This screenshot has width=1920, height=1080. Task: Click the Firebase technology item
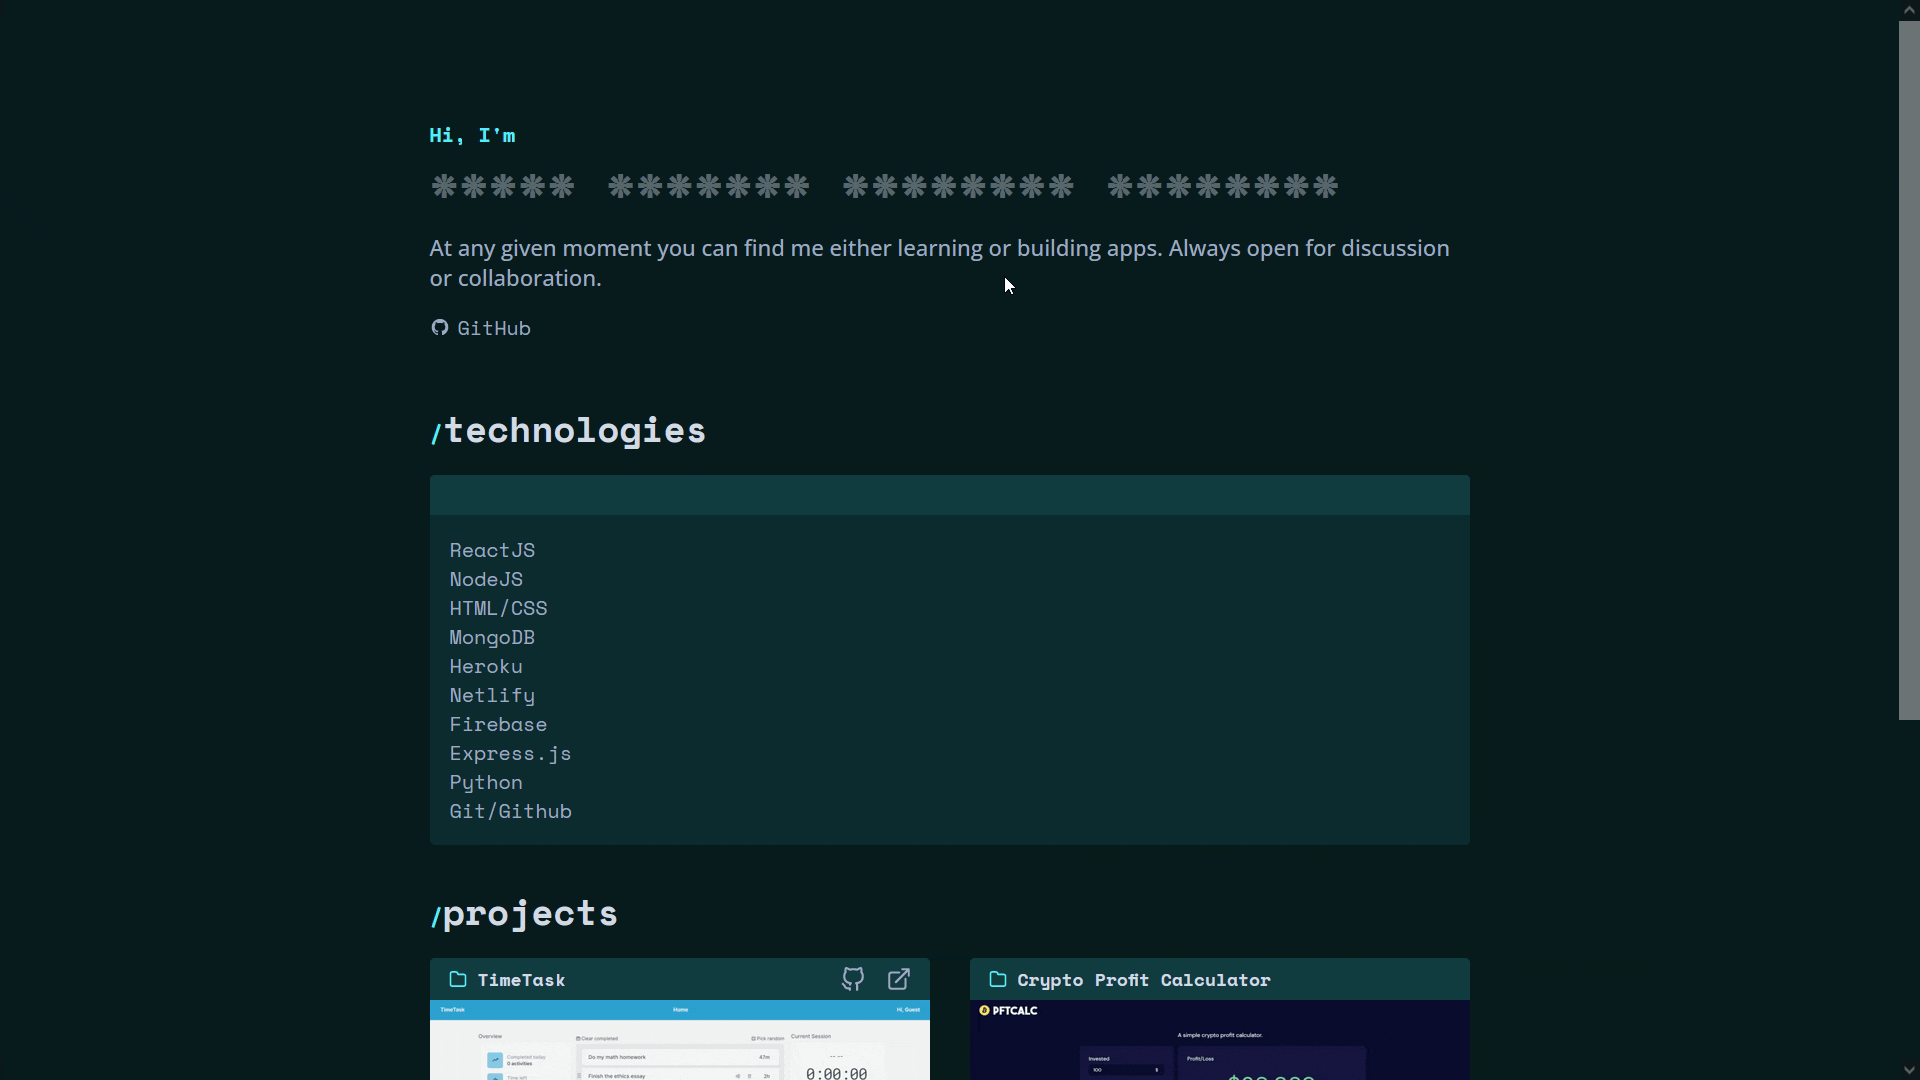(x=498, y=724)
